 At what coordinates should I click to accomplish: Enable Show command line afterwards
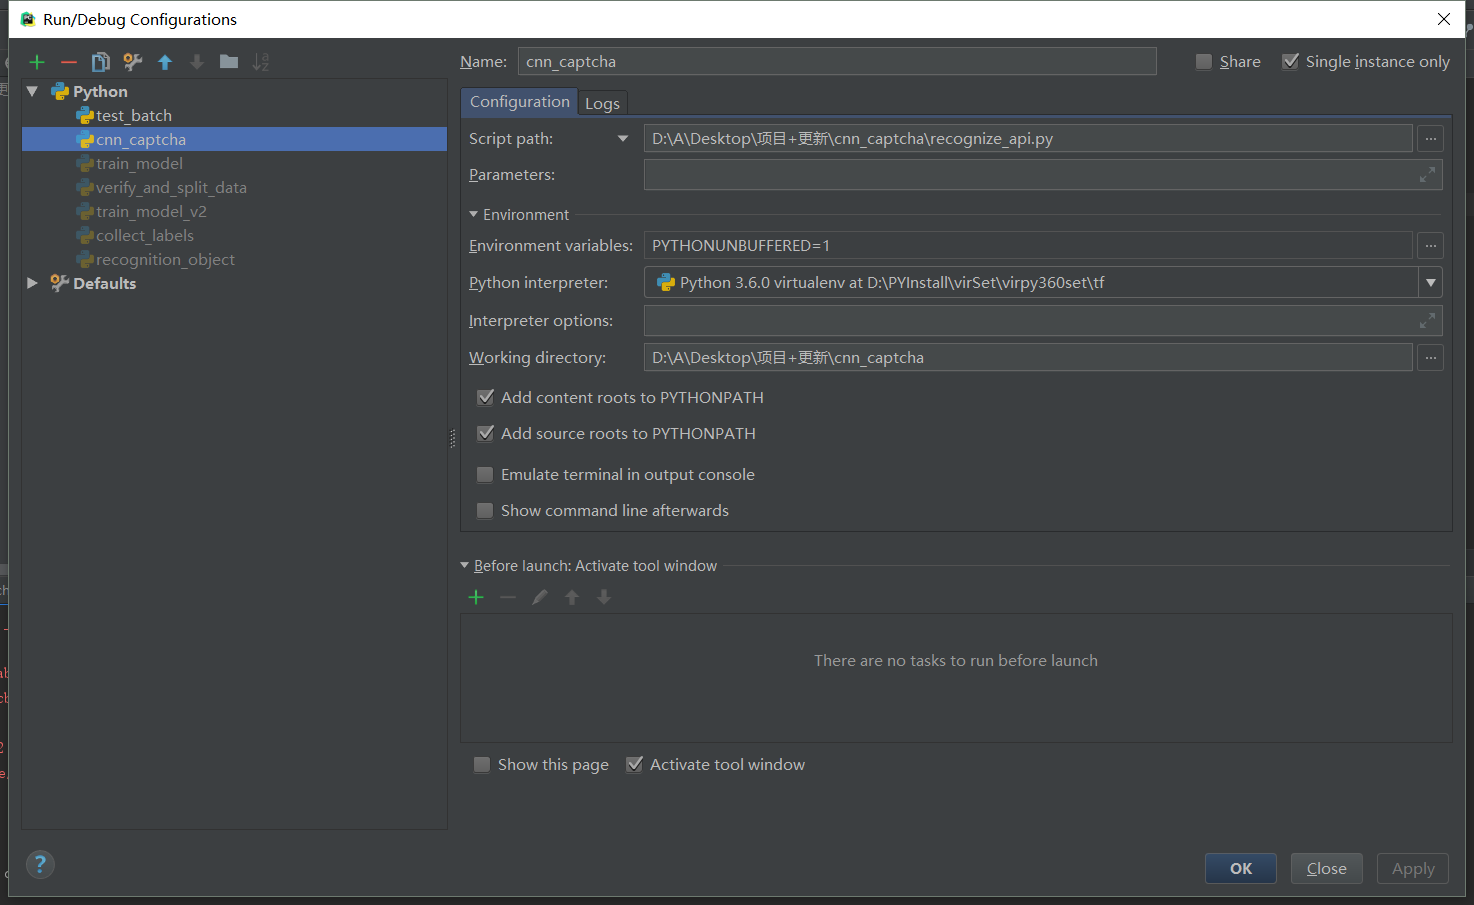coord(485,511)
